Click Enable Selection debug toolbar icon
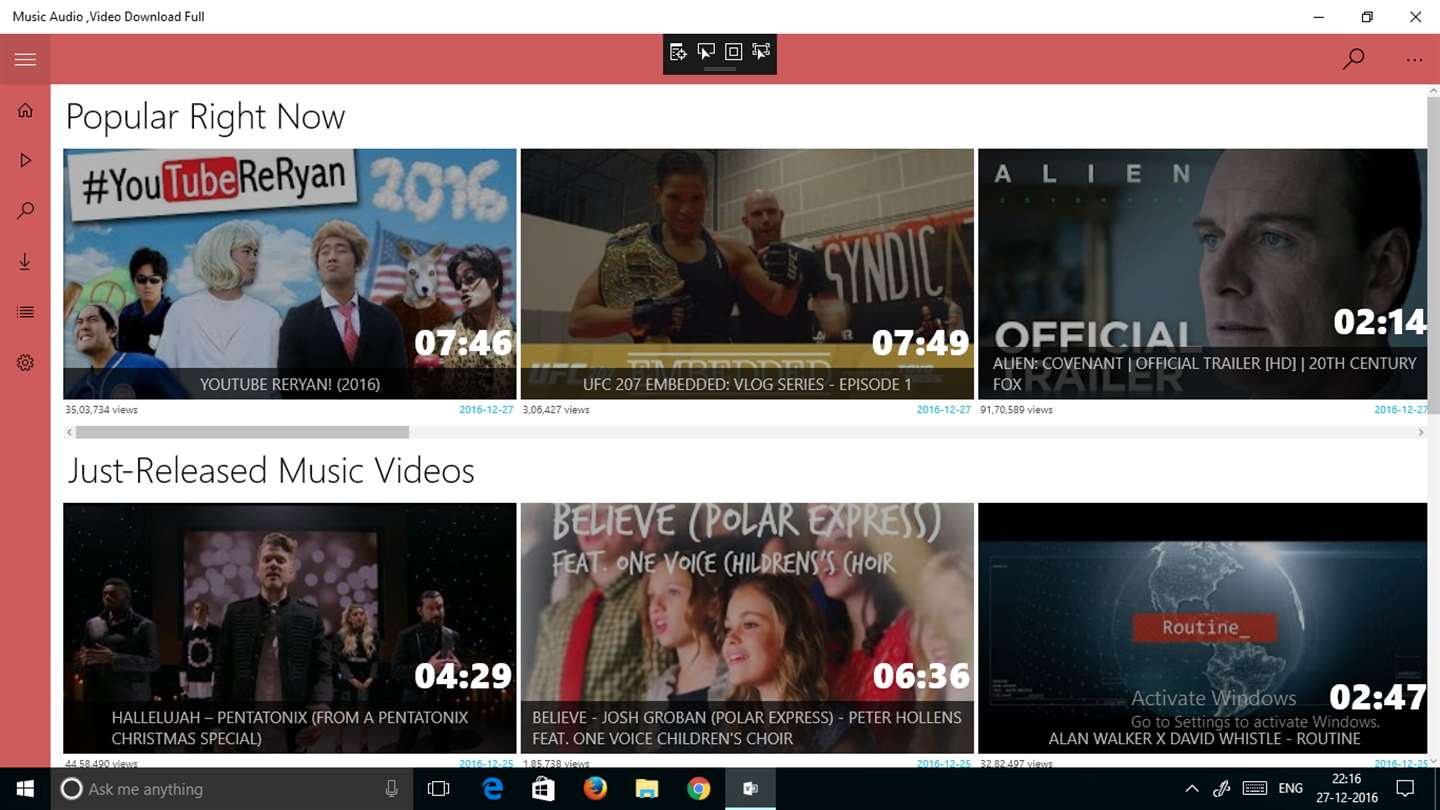Viewport: 1440px width, 810px height. [706, 52]
